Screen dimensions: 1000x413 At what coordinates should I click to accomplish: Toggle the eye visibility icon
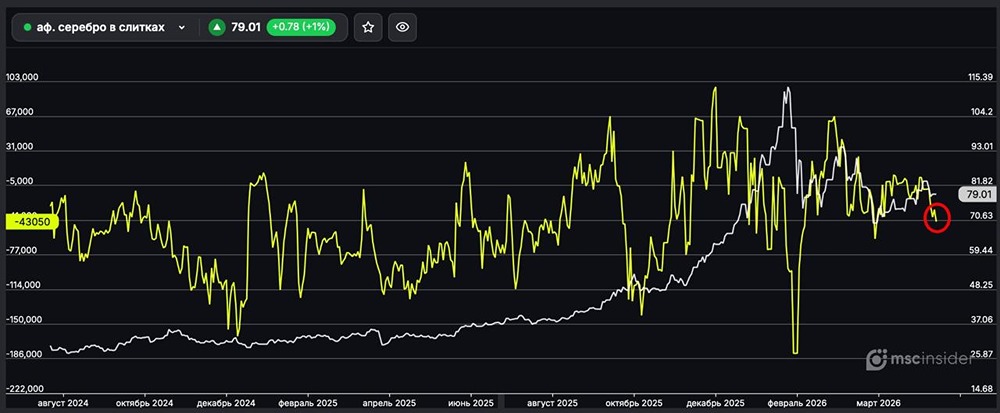[x=402, y=27]
